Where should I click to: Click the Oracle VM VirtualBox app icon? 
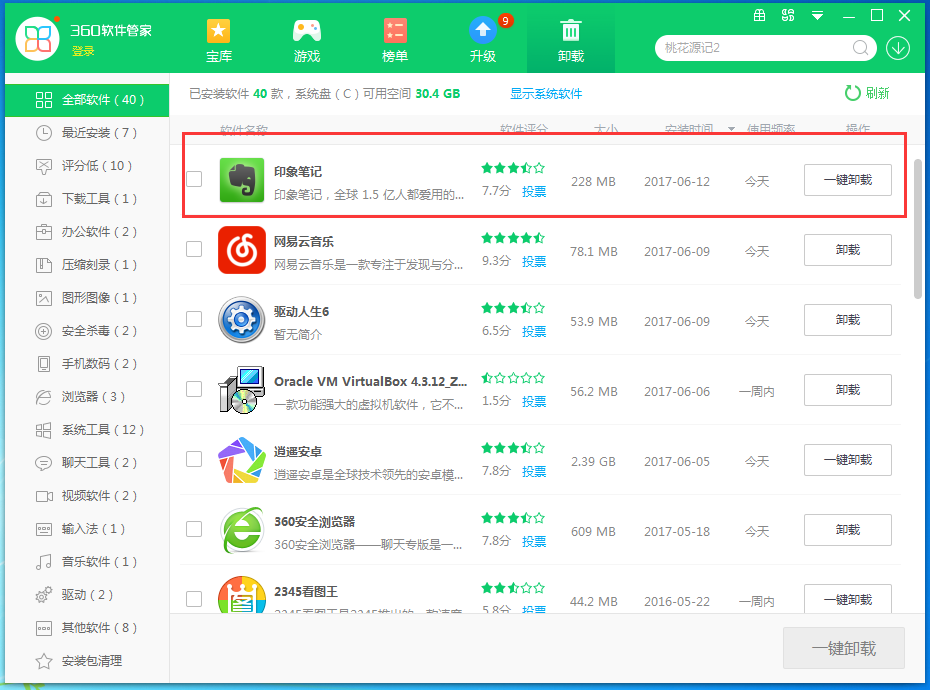[244, 390]
